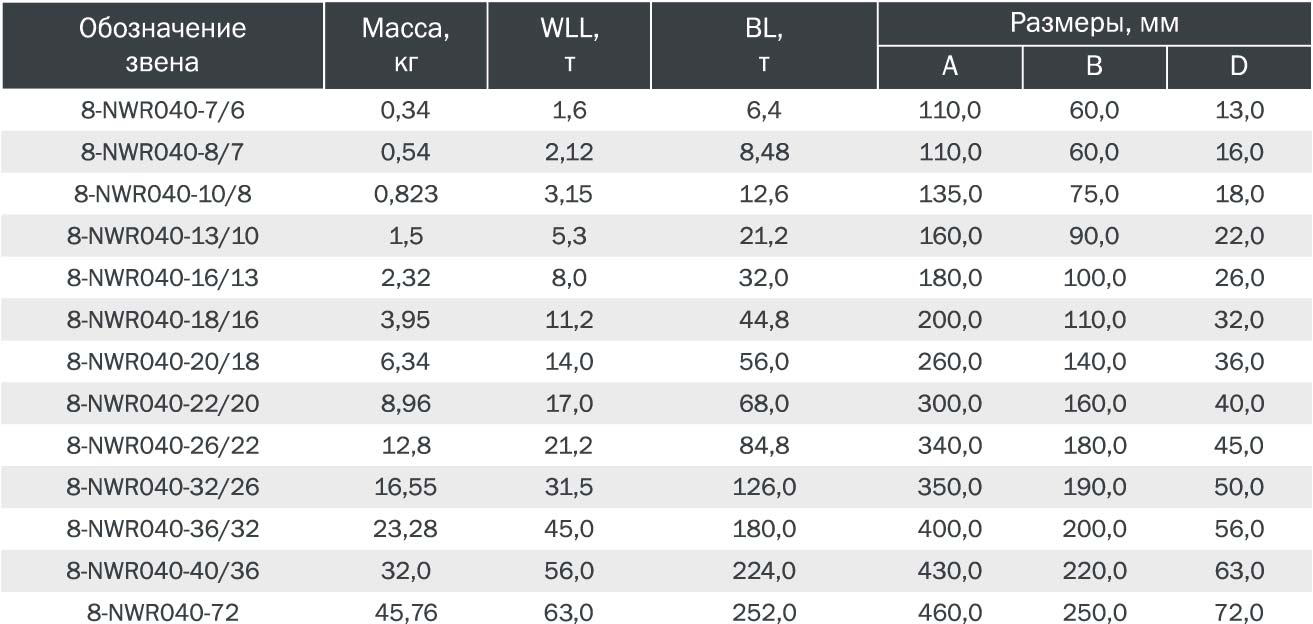Click the 'Размеры, мм' header
Image resolution: width=1313 pixels, height=624 pixels.
(x=1095, y=23)
